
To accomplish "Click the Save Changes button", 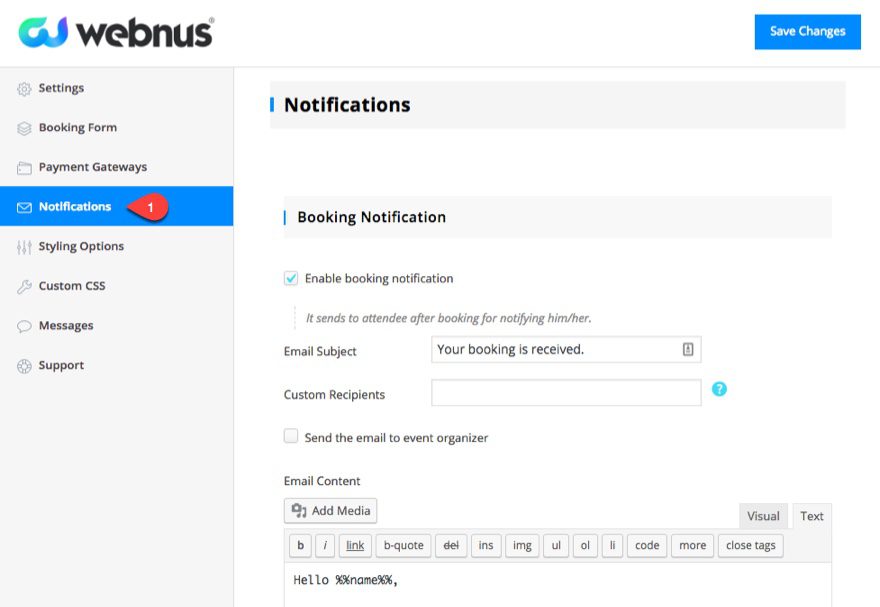I will (807, 31).
